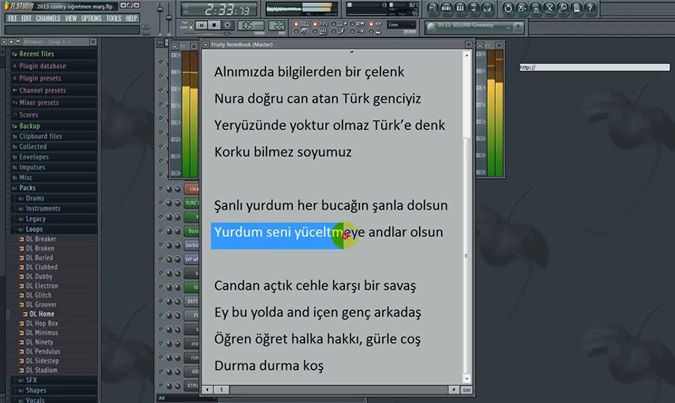Click NoteBook vertical scrollbar up arrow
The height and width of the screenshot is (403, 675).
[x=467, y=55]
